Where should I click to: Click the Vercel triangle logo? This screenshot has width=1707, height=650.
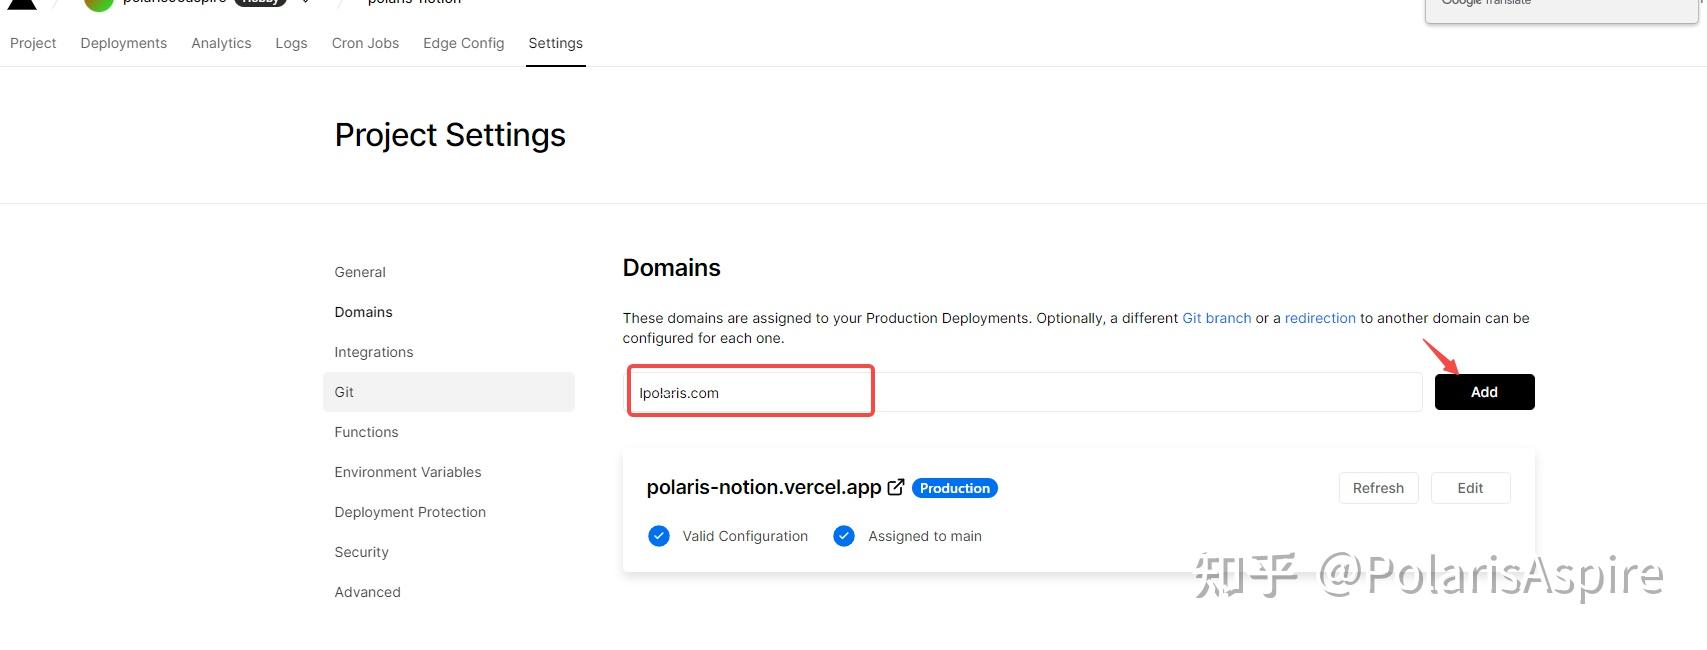click(22, 4)
